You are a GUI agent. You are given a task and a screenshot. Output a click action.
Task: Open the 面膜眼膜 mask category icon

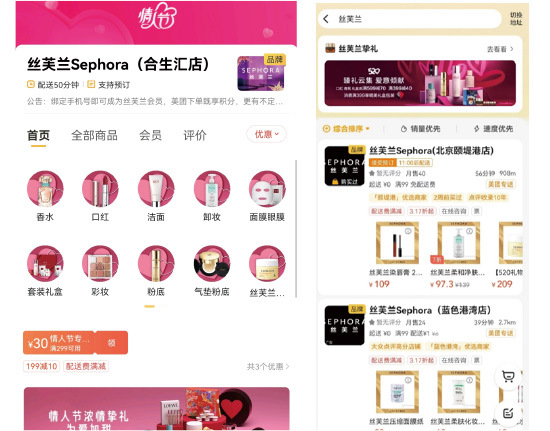coord(267,189)
